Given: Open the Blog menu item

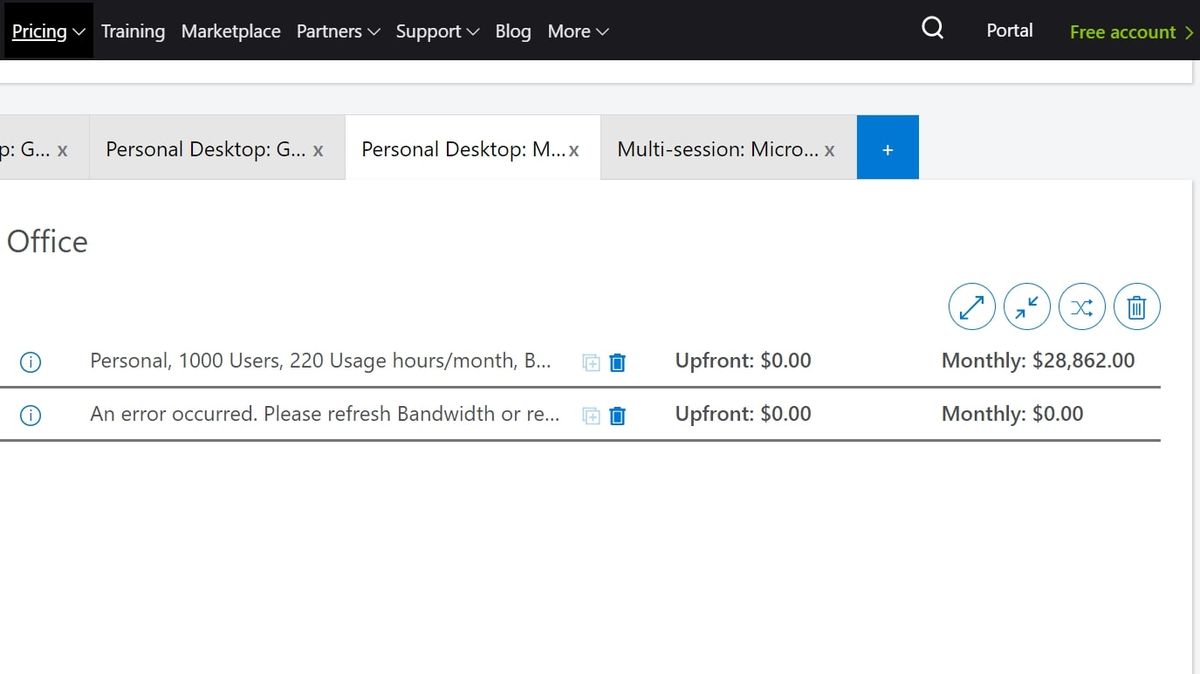Looking at the screenshot, I should 513,31.
